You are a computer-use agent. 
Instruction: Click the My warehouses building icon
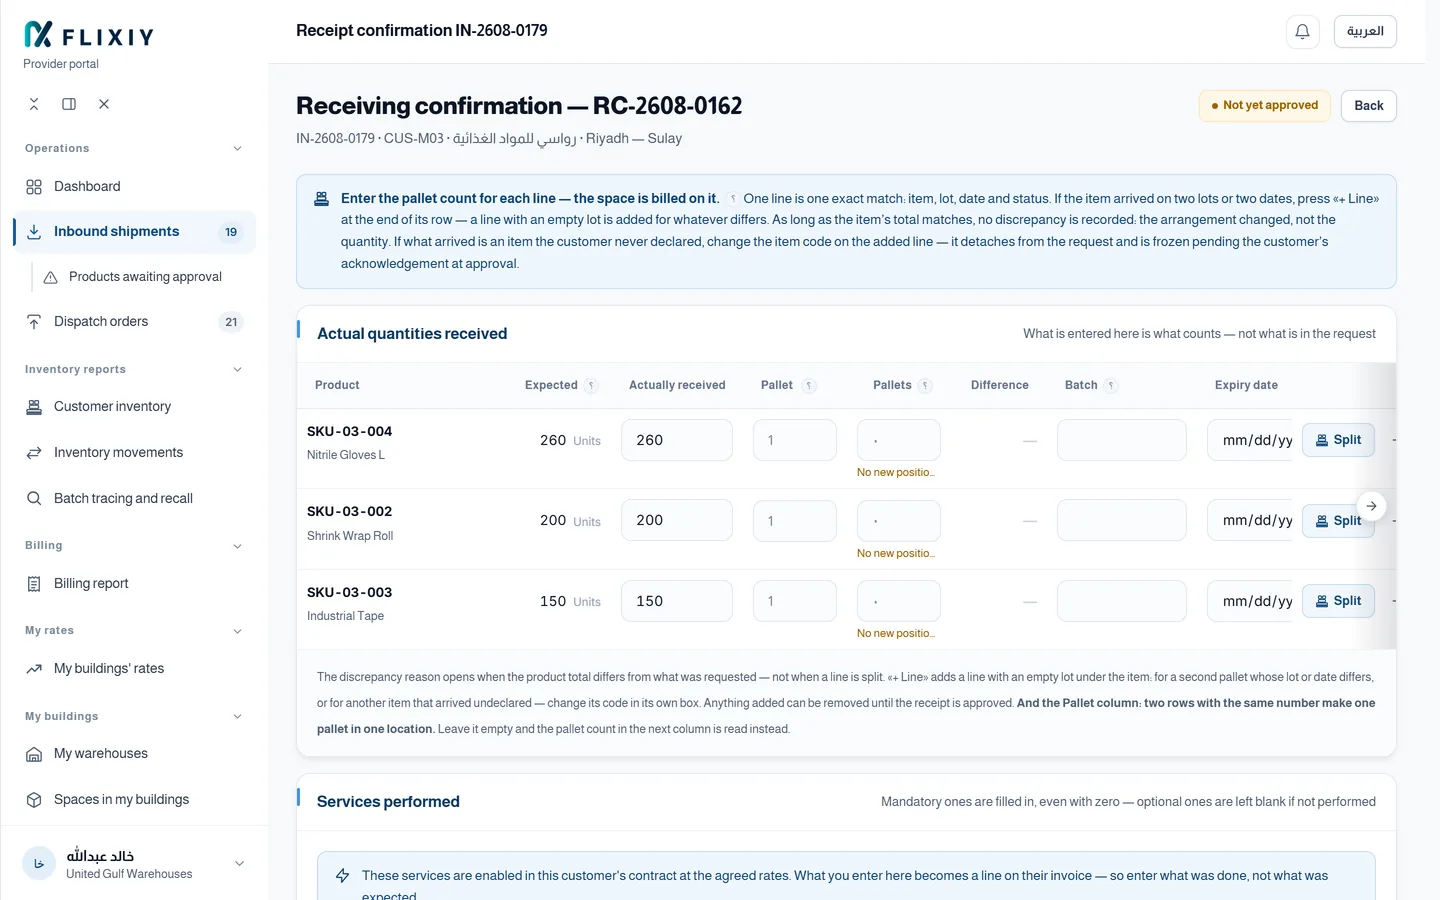[x=34, y=754]
